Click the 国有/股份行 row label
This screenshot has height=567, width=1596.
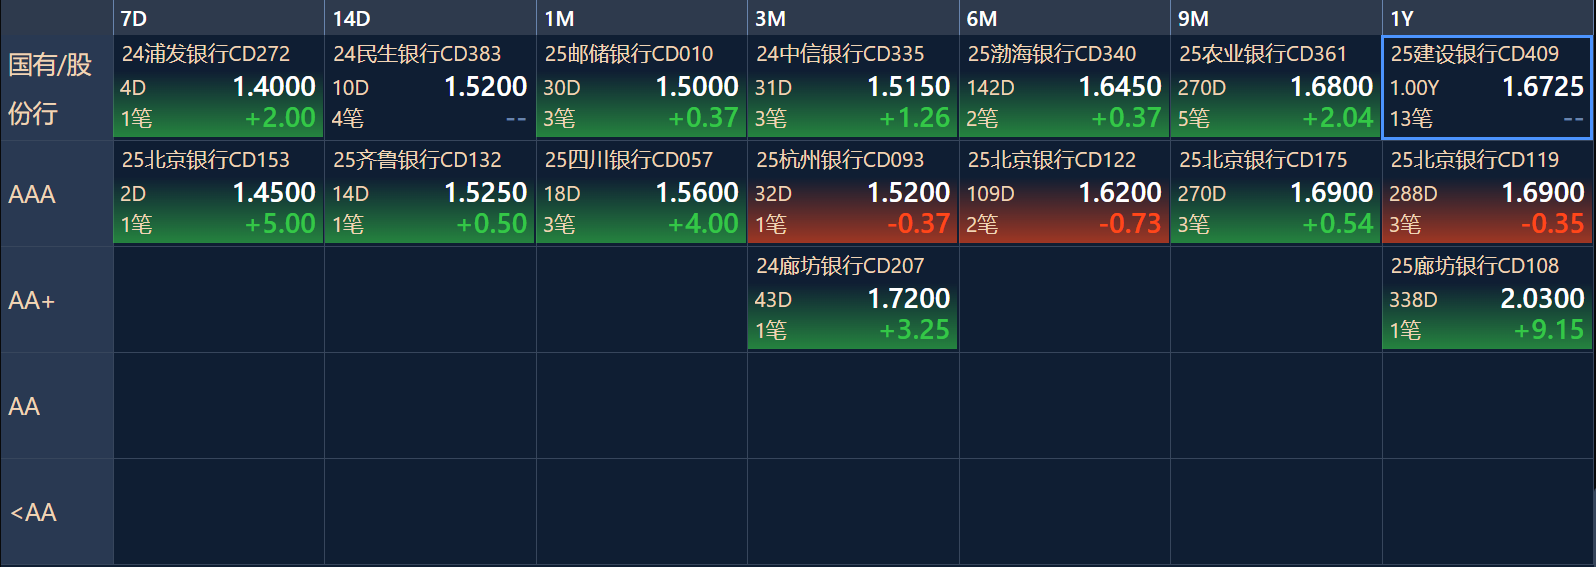point(56,88)
